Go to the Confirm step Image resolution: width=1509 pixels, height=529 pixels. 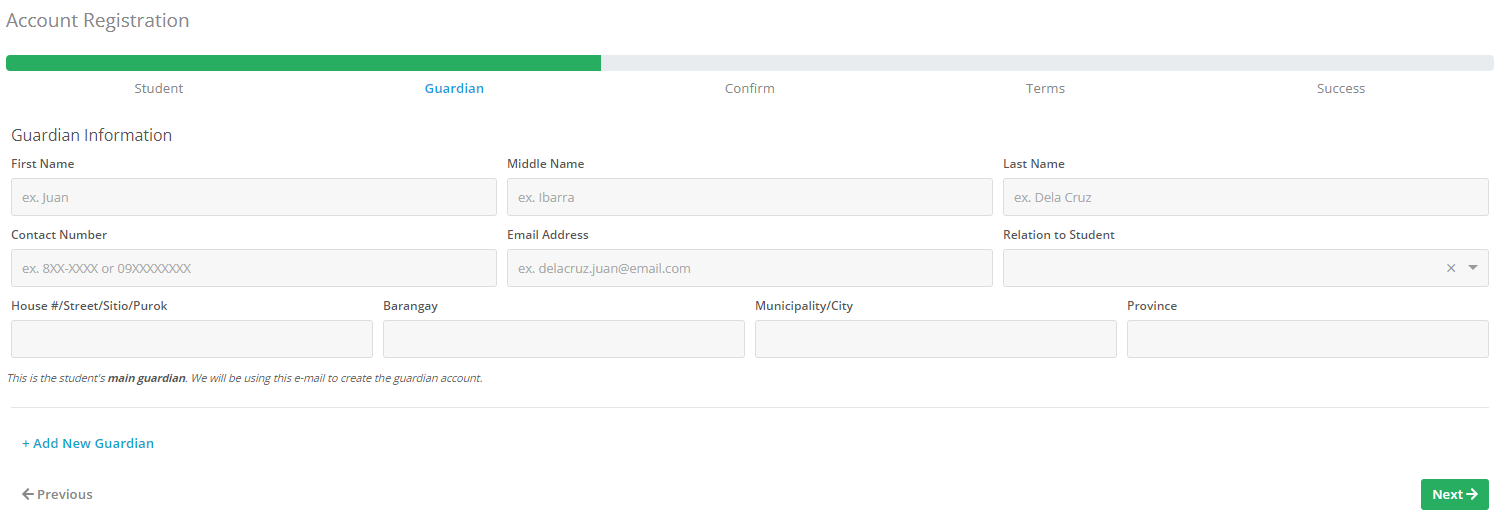tap(749, 88)
